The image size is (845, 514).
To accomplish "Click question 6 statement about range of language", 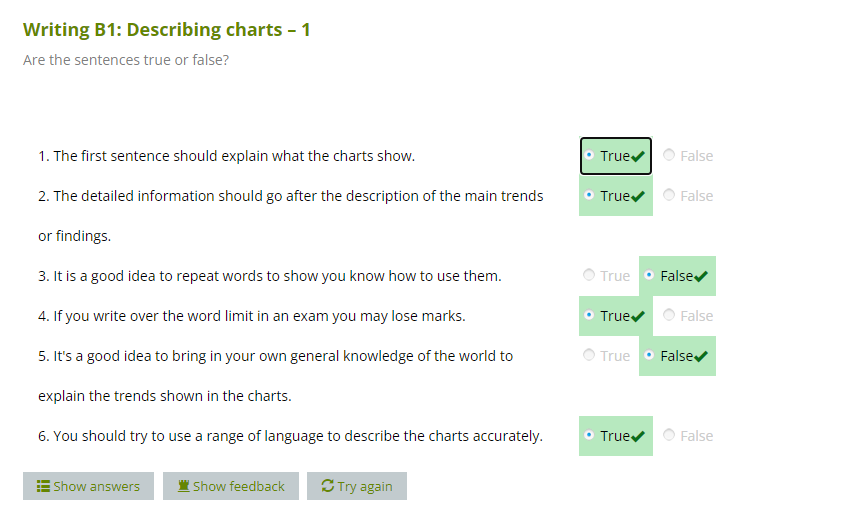I will [x=290, y=436].
